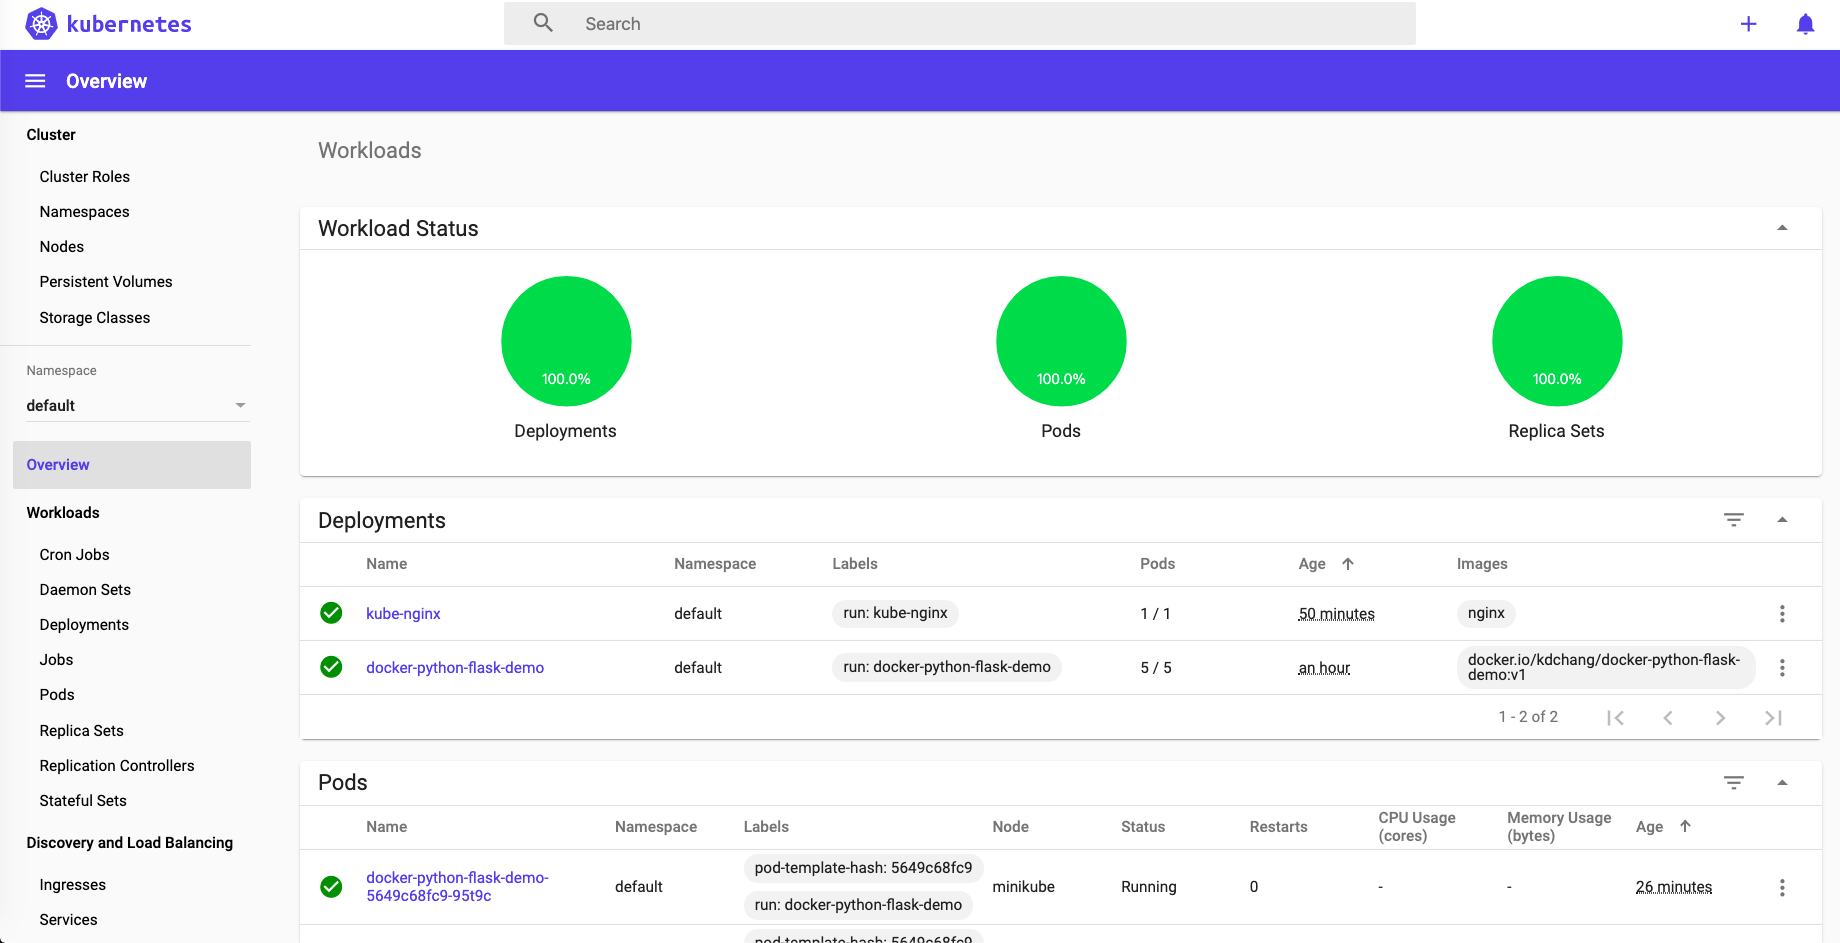Click the first 'pod-template-hash: 5649c68fc9' chip
This screenshot has height=943, width=1840.
pyautogui.click(x=863, y=868)
